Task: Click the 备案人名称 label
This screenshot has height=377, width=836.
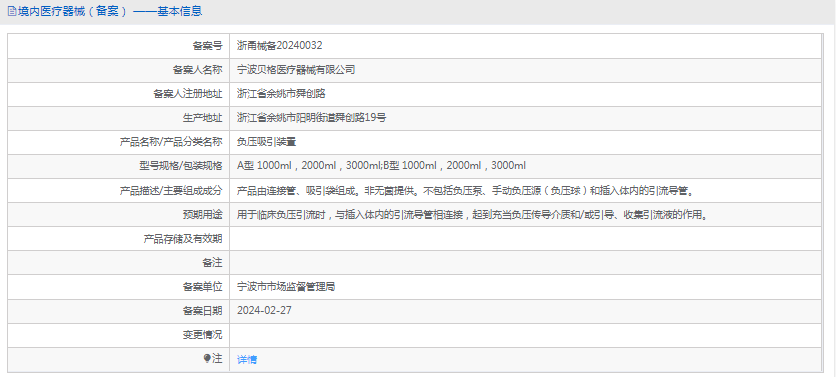Action: 197,70
